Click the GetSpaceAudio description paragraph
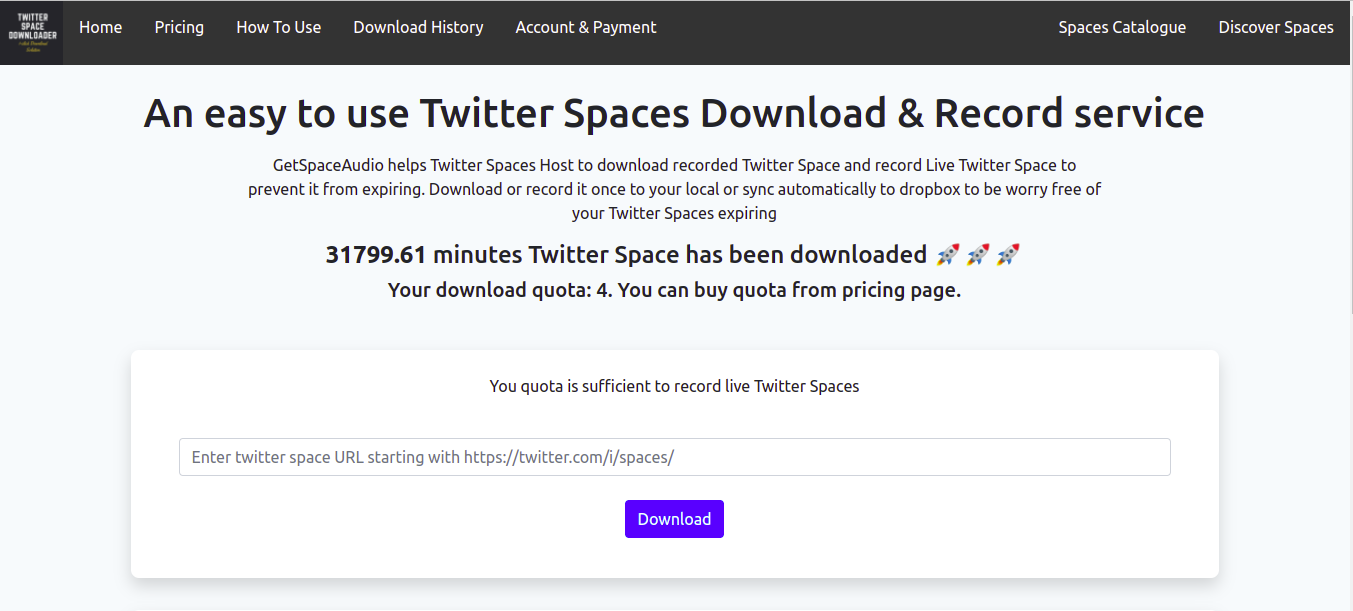Viewport: 1353px width, 611px height. 675,189
